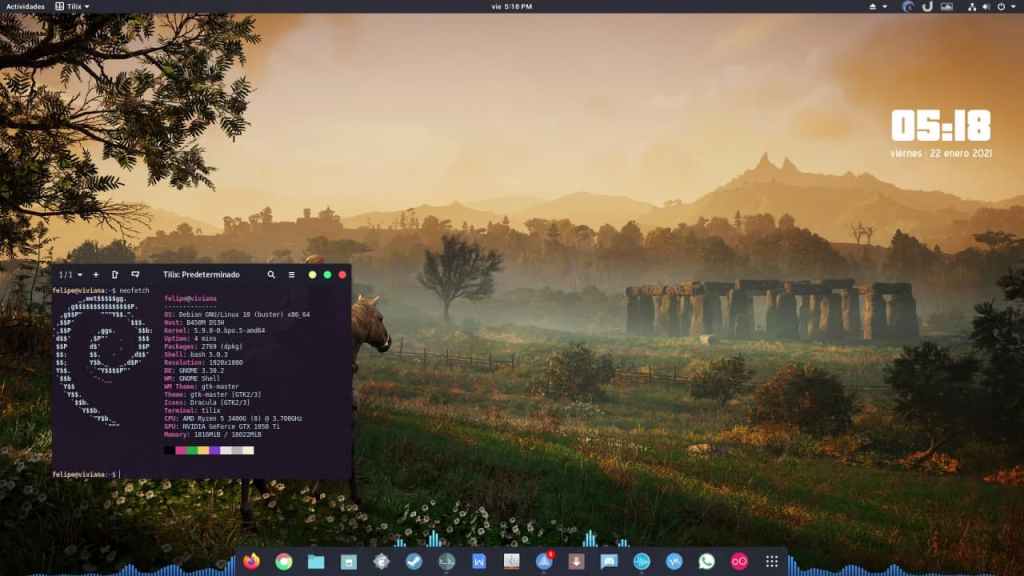Open Firefox from the dock
This screenshot has width=1024, height=576.
click(251, 561)
